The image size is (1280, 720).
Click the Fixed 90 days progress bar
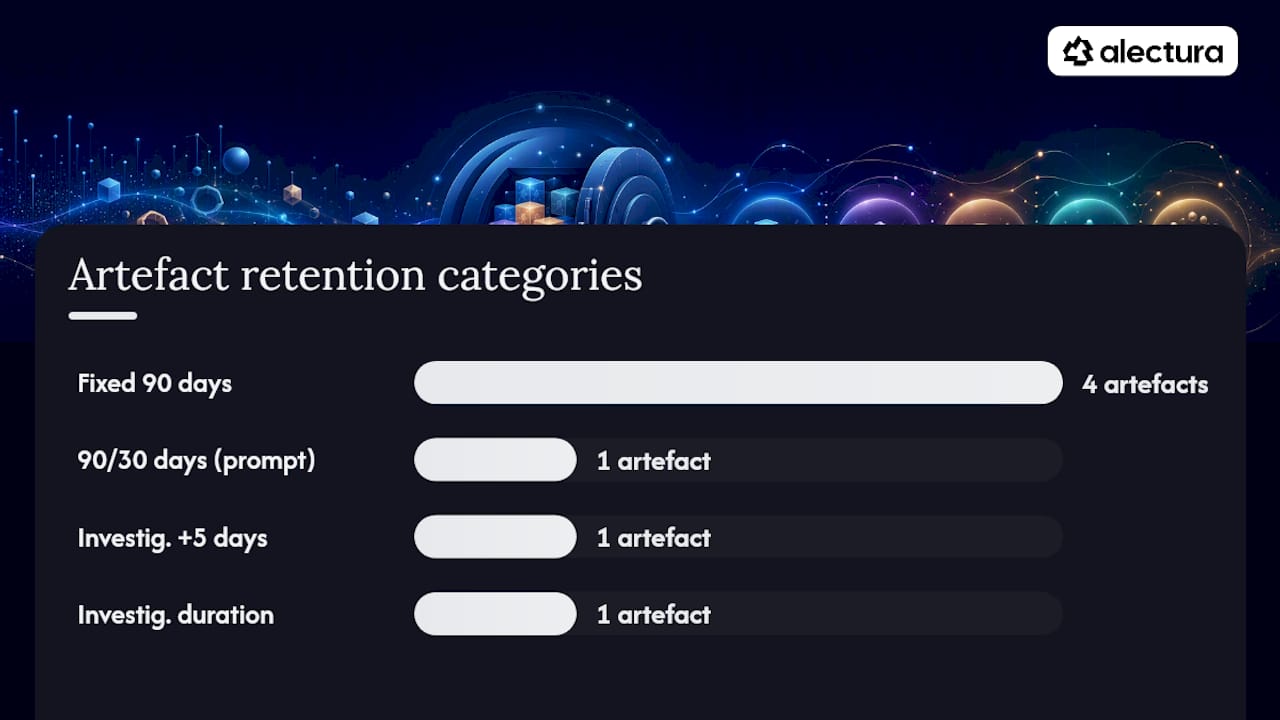738,383
